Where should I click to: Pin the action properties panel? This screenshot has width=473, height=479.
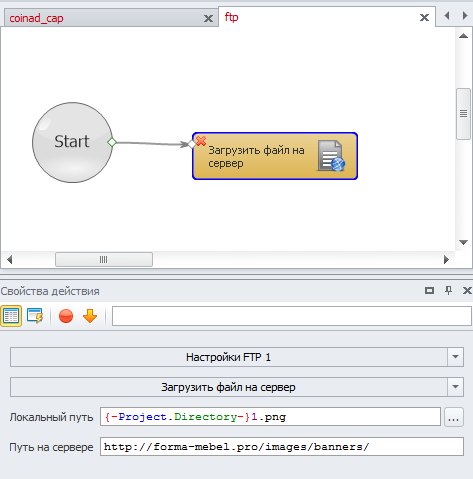(449, 290)
